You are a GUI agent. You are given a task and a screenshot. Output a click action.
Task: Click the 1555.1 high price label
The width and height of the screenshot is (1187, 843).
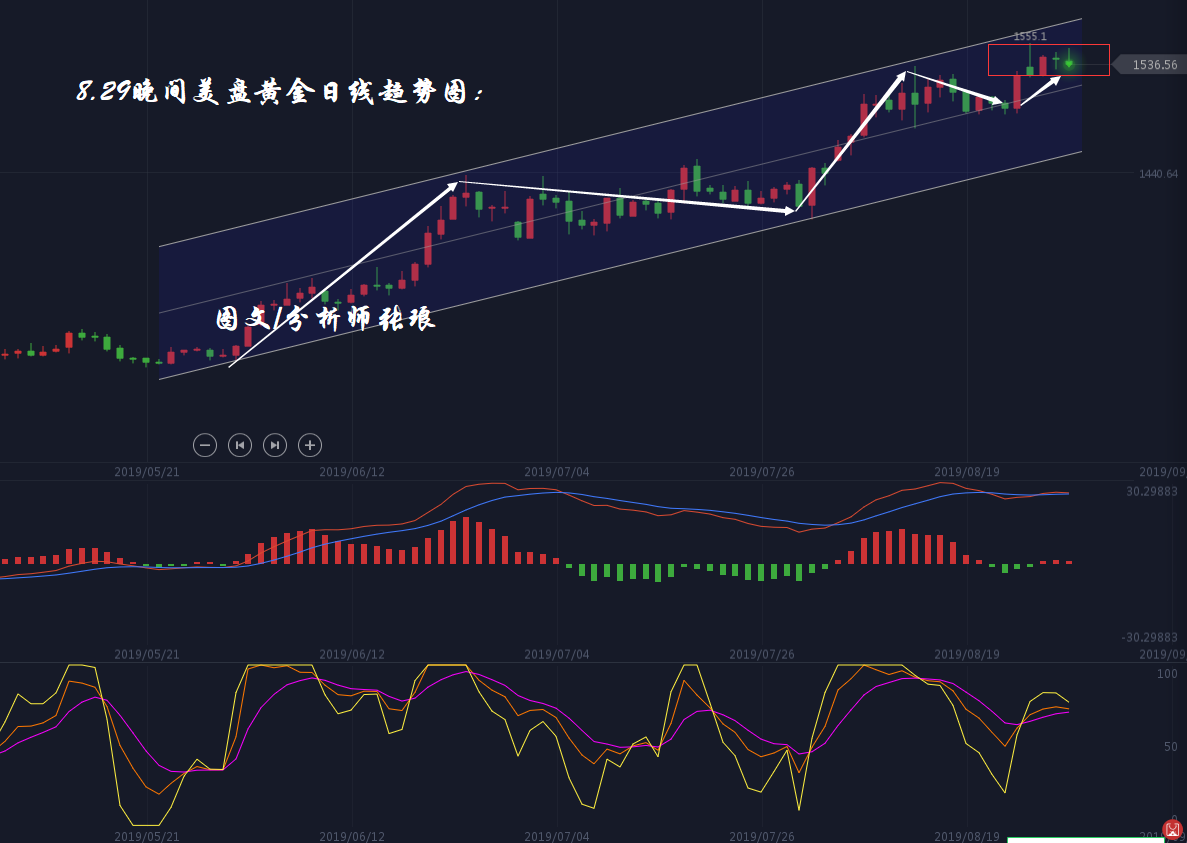pos(1030,36)
